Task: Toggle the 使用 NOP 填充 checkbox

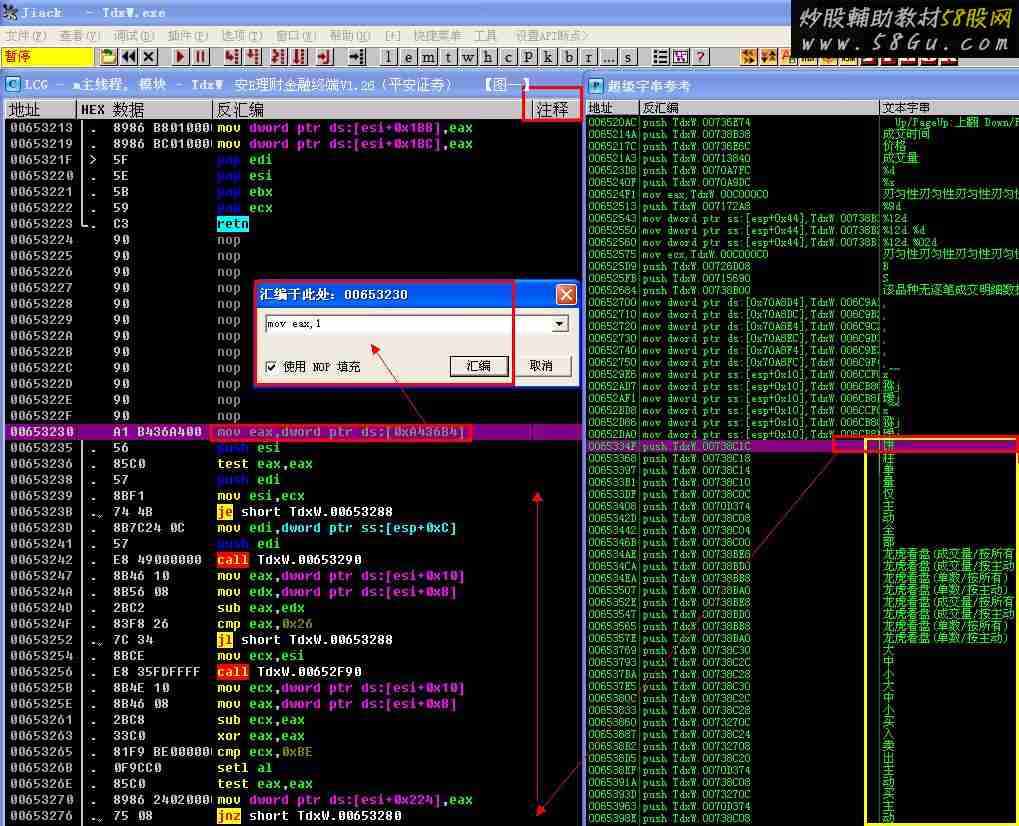Action: click(x=271, y=367)
